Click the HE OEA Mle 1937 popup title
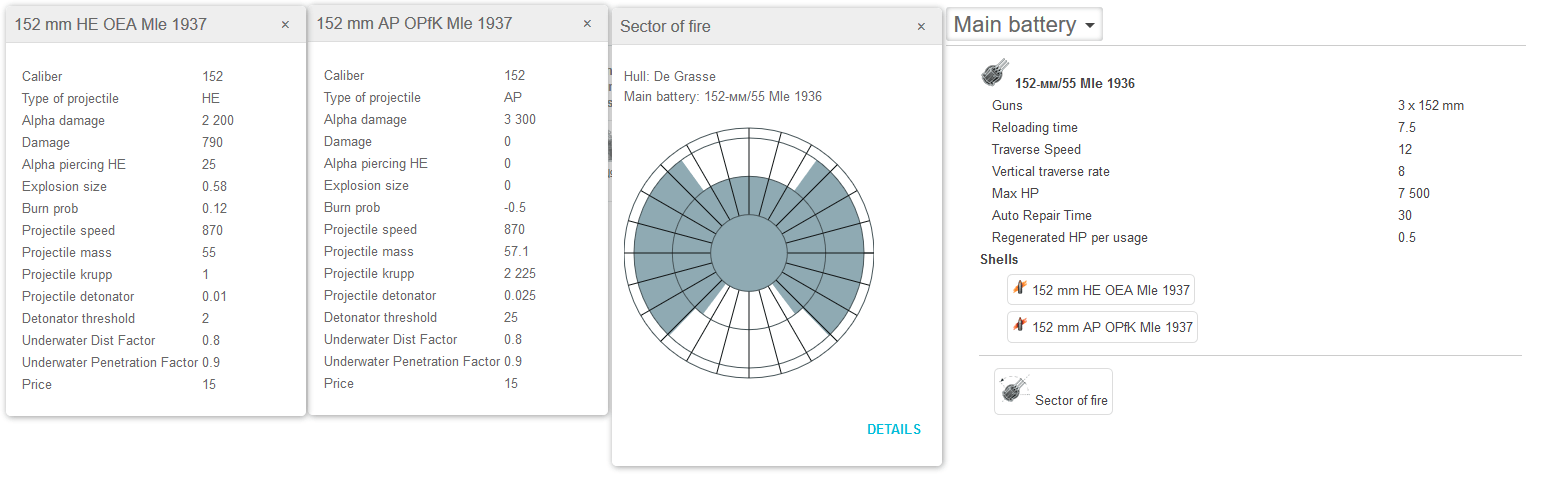 [111, 25]
